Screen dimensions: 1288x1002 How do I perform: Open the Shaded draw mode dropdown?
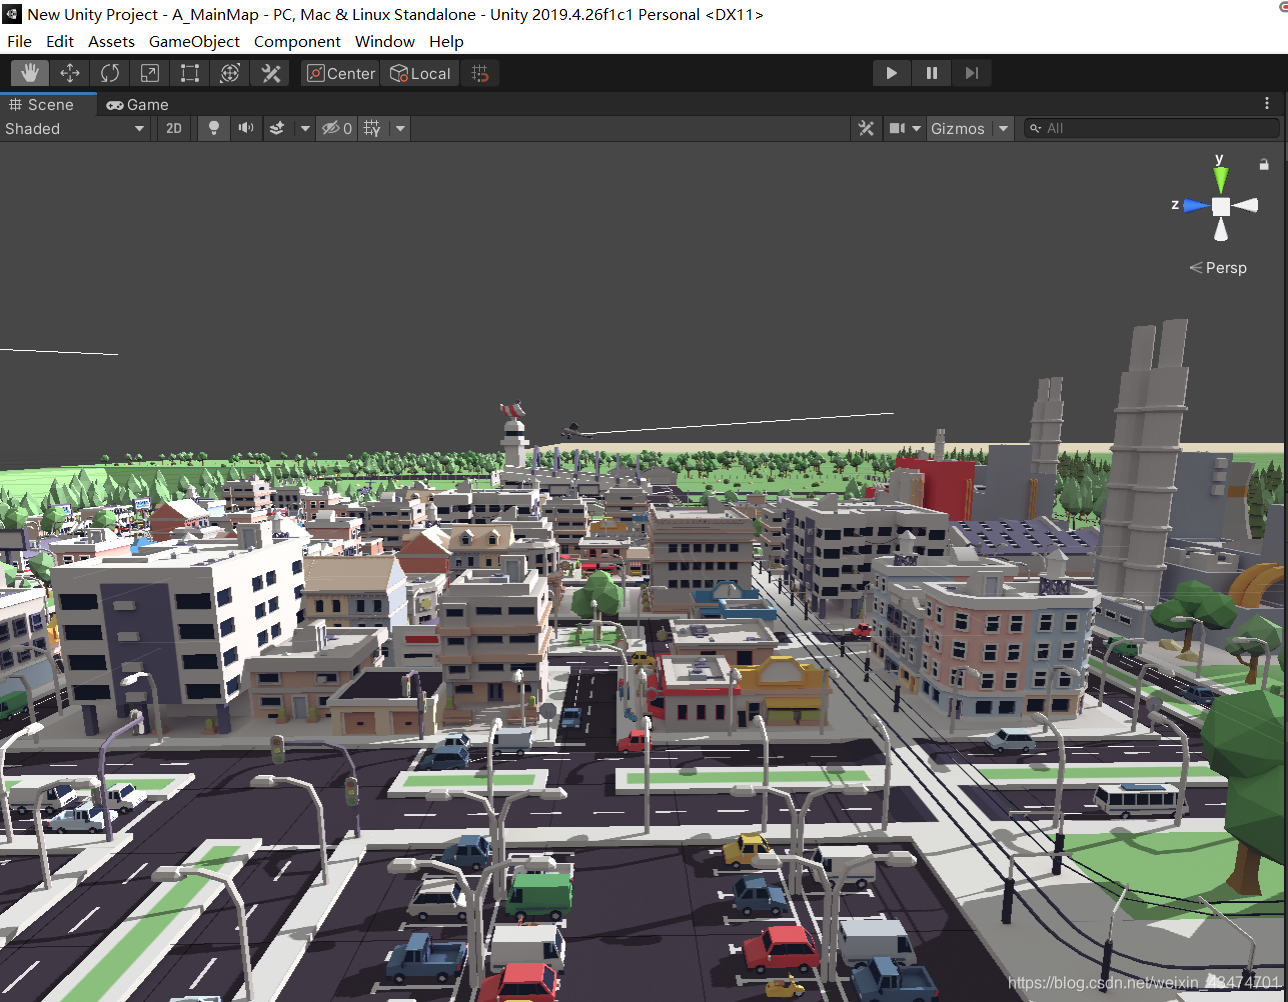tap(75, 128)
